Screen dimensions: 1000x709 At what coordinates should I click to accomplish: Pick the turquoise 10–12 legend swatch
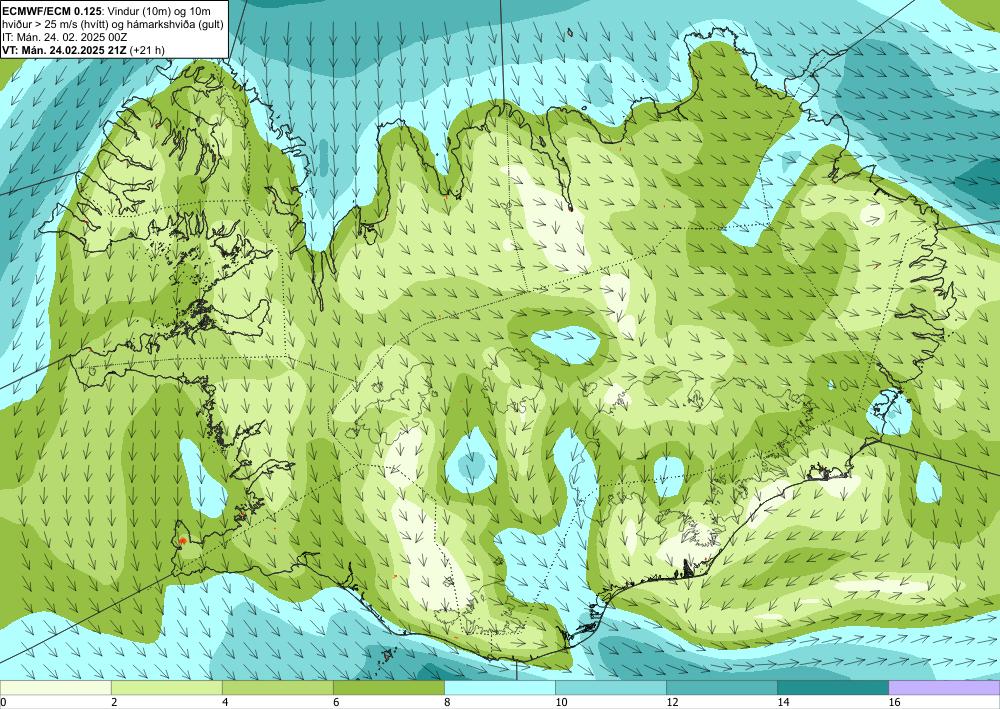point(611,687)
